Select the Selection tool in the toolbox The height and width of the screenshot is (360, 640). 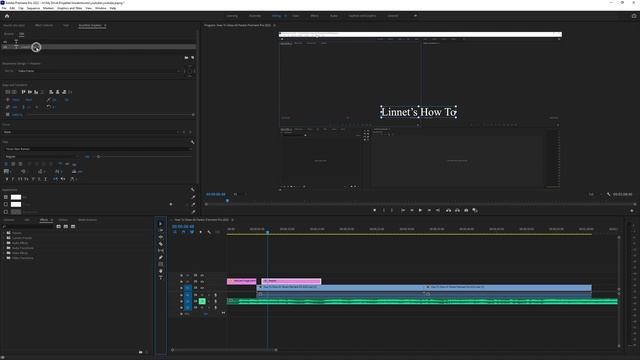pyautogui.click(x=160, y=224)
